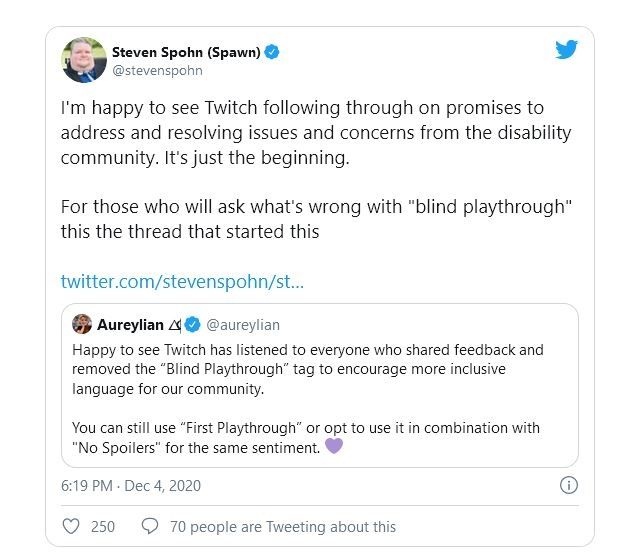The width and height of the screenshot is (637, 558).
Task: Click the purple heart emoji
Action: [x=334, y=447]
